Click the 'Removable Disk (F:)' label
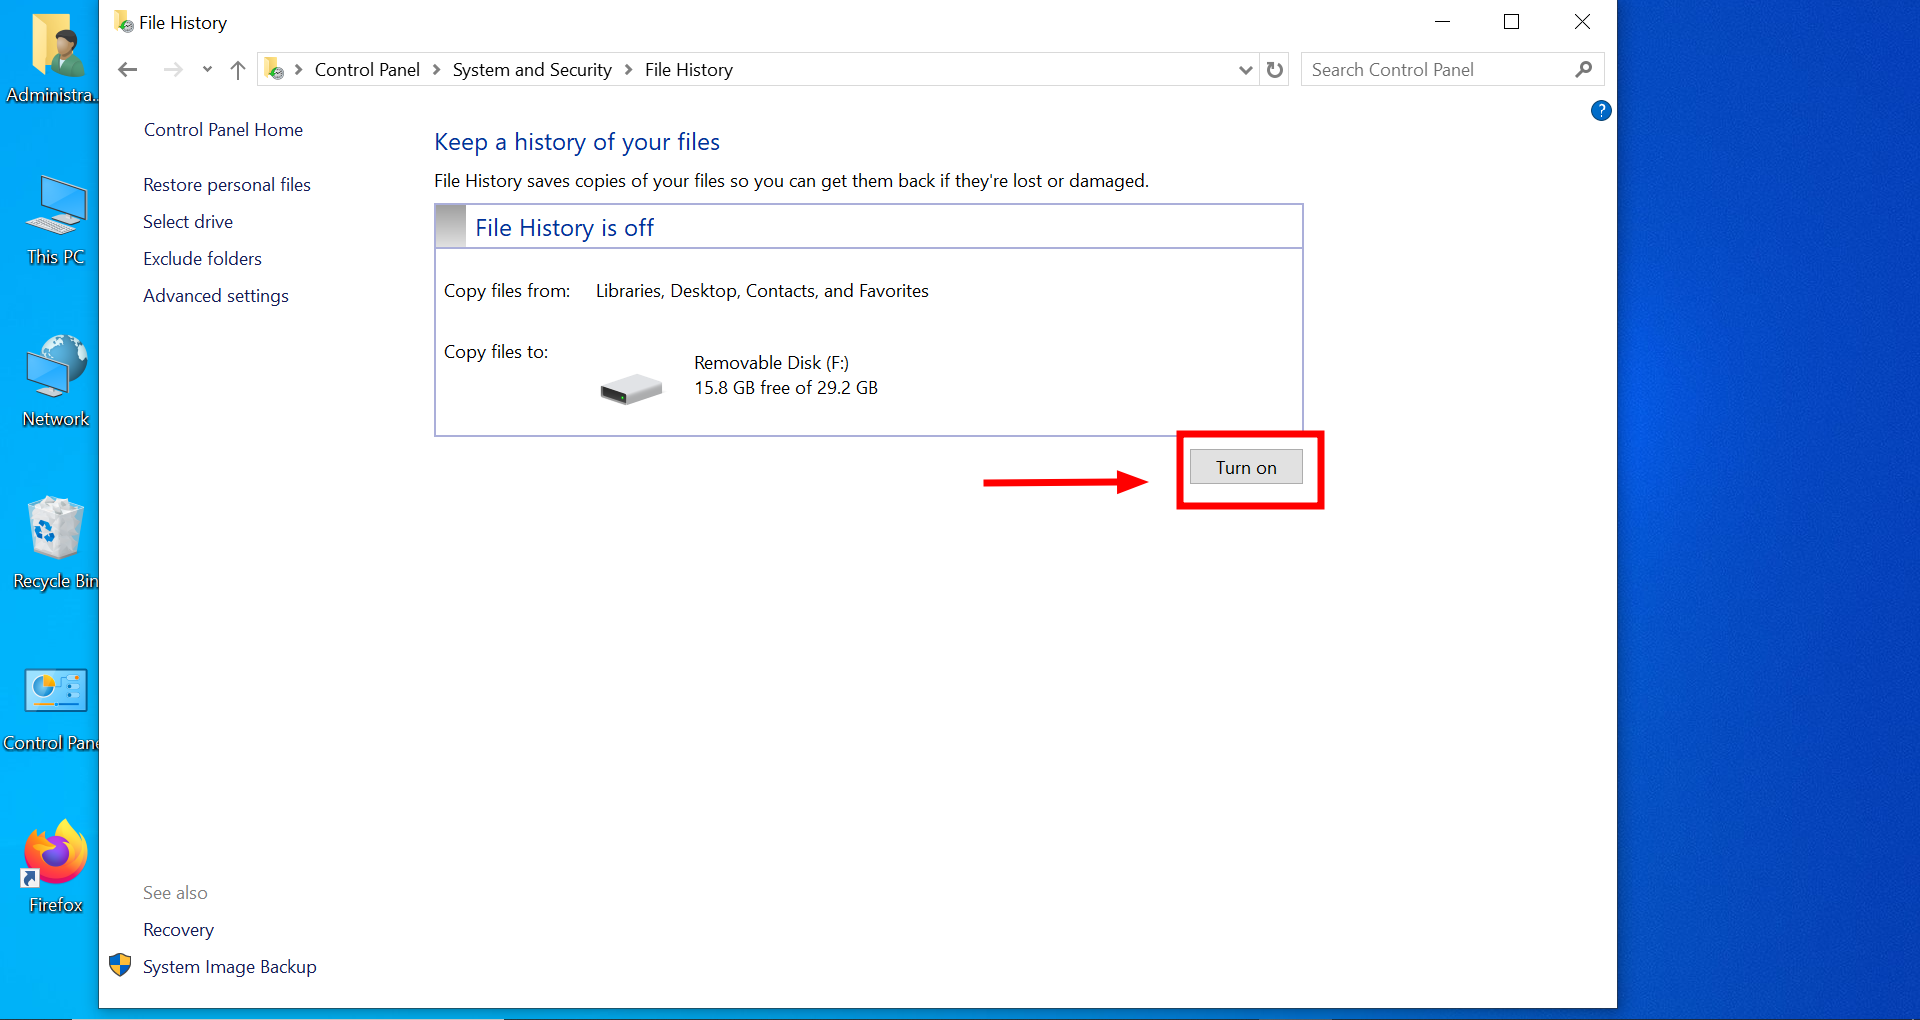Image resolution: width=1920 pixels, height=1020 pixels. coord(771,363)
